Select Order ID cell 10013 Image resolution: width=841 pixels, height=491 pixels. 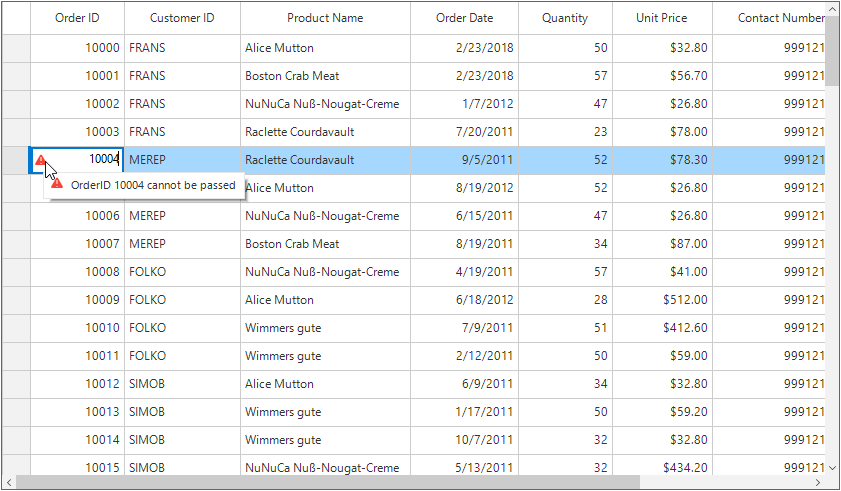(x=77, y=412)
